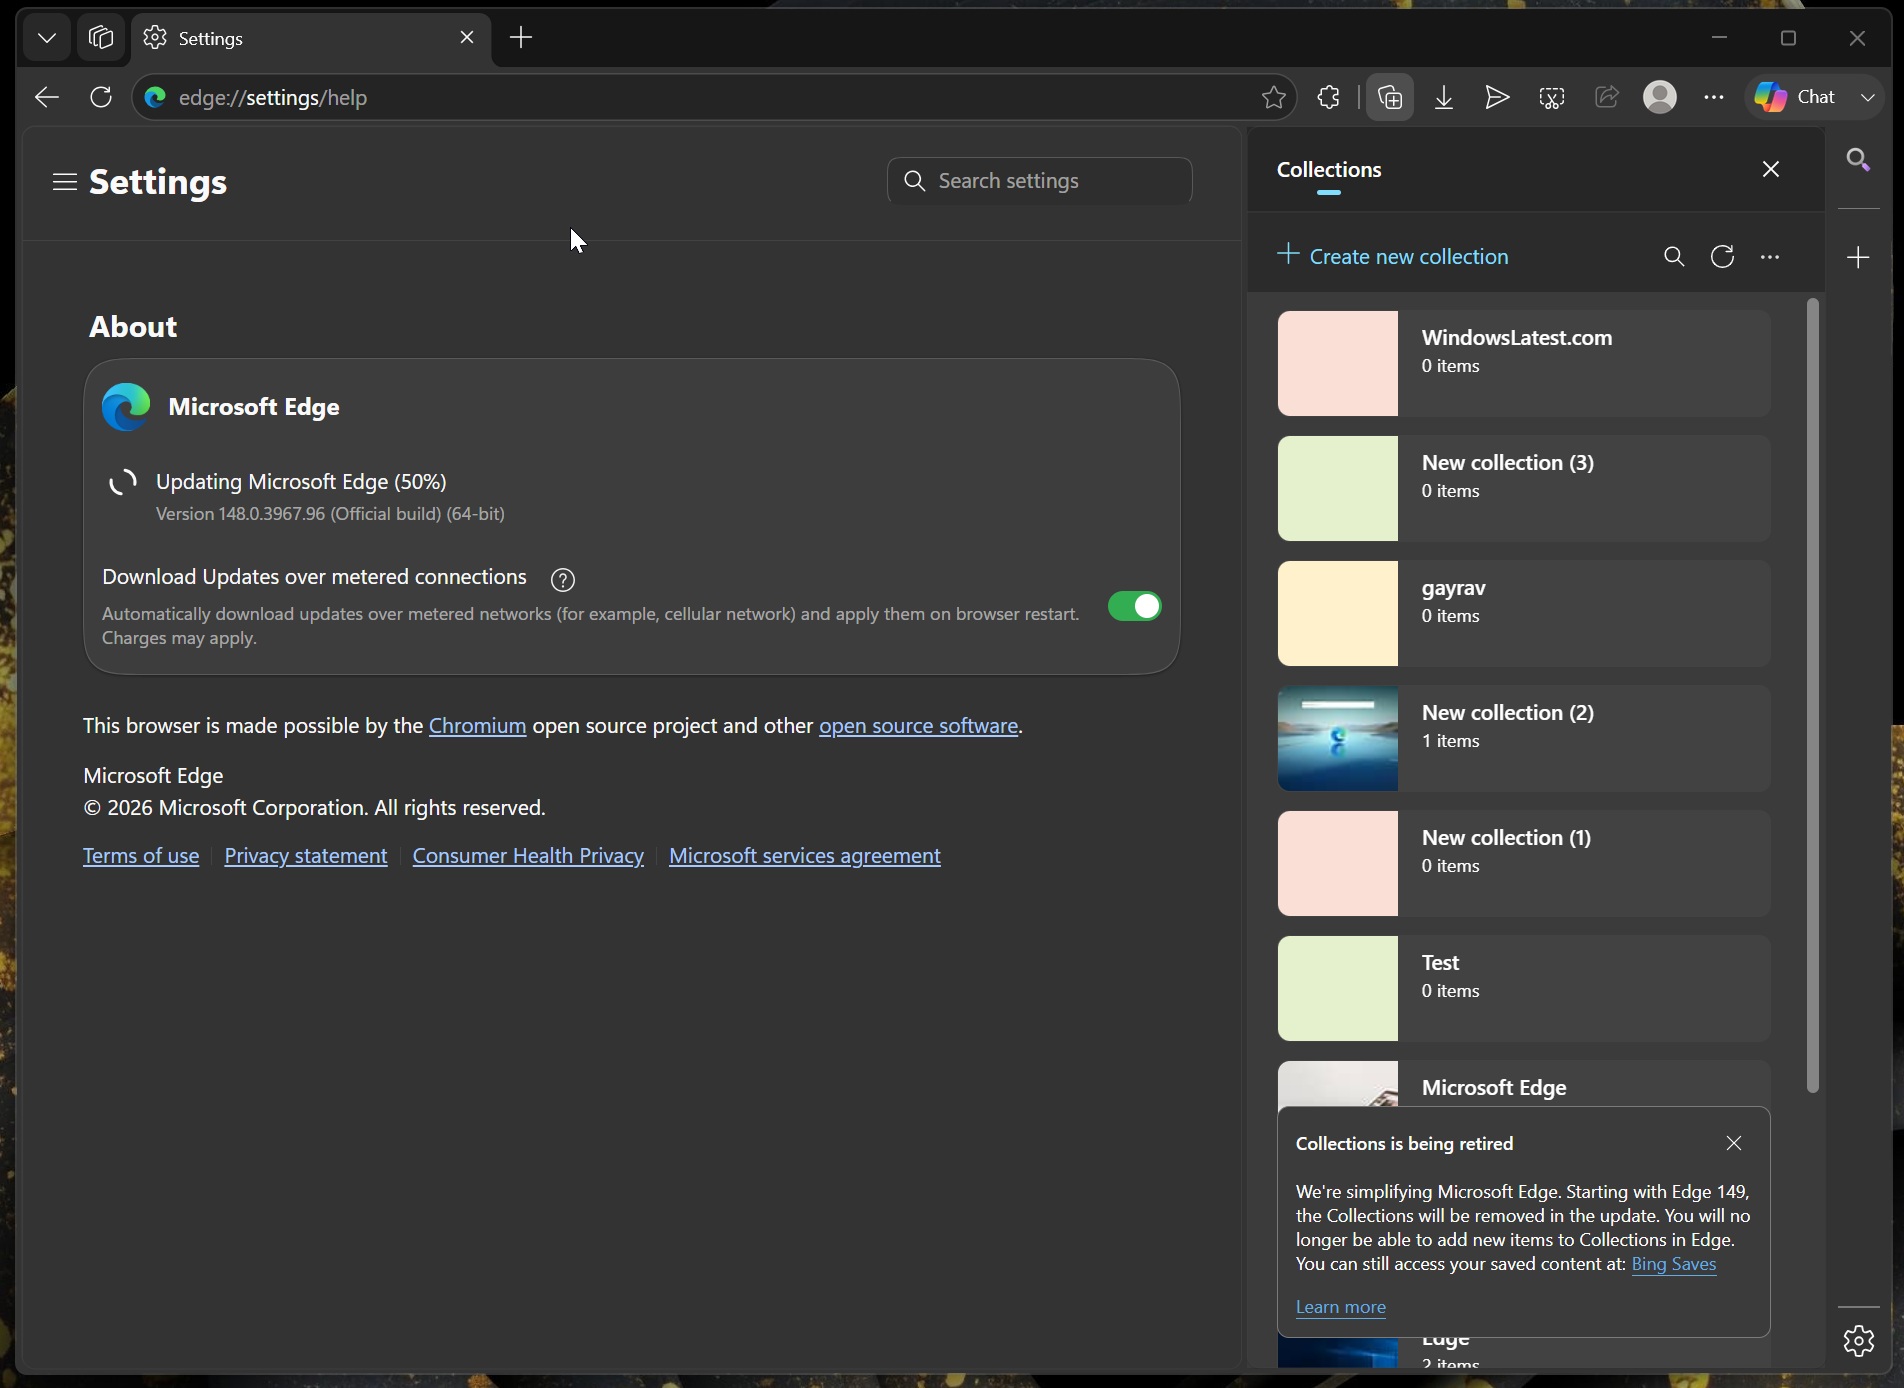Click the yellow thumbnail of gayrav collection
Screen dimensions: 1904x1388
pos(1338,614)
